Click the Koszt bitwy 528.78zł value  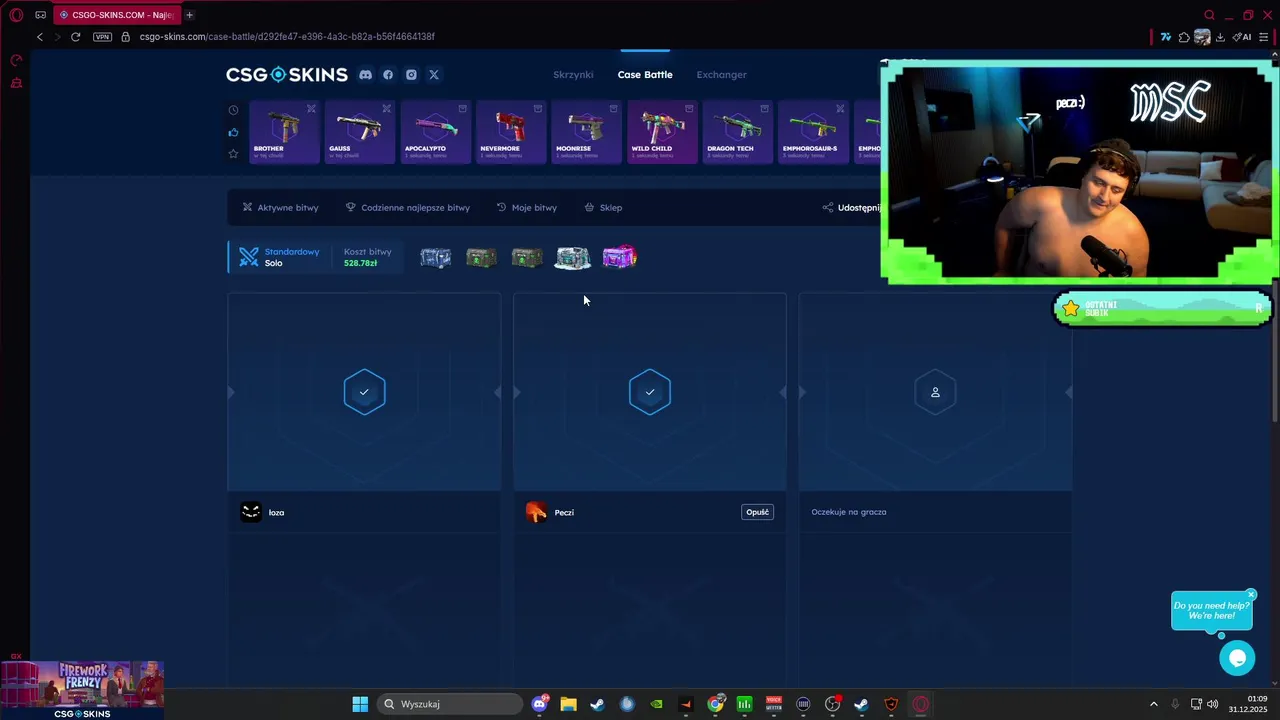[360, 263]
